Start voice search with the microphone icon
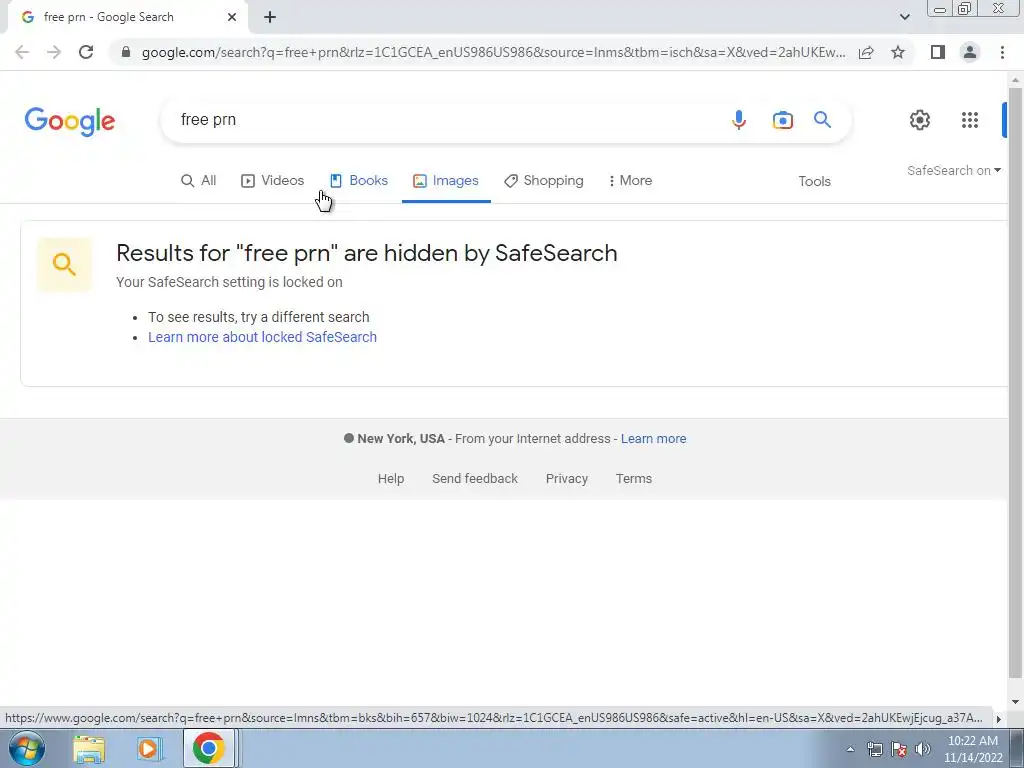Image resolution: width=1024 pixels, height=768 pixels. pos(739,120)
